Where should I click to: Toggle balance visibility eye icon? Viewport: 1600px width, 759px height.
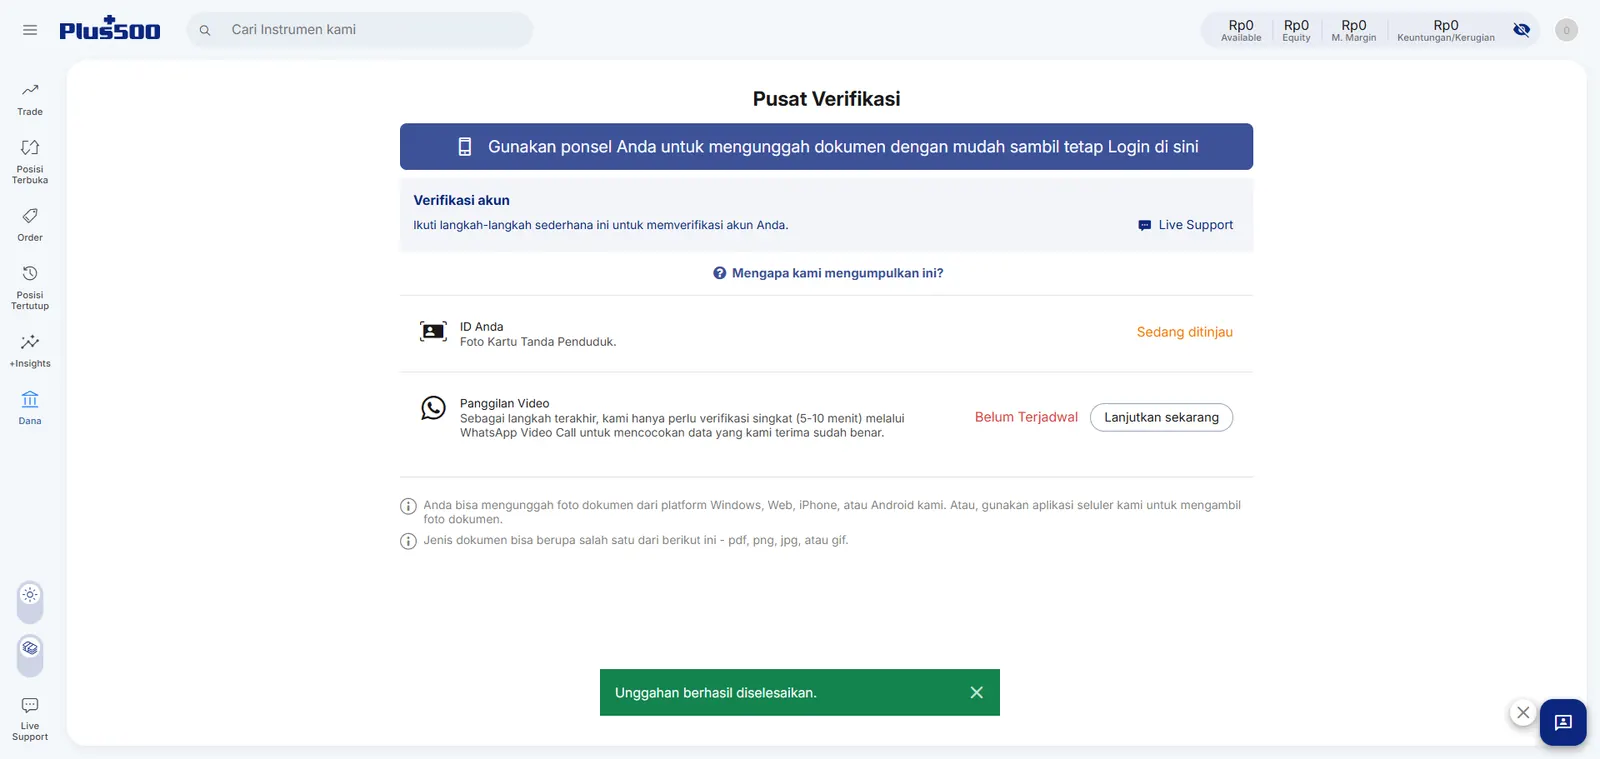click(x=1522, y=30)
